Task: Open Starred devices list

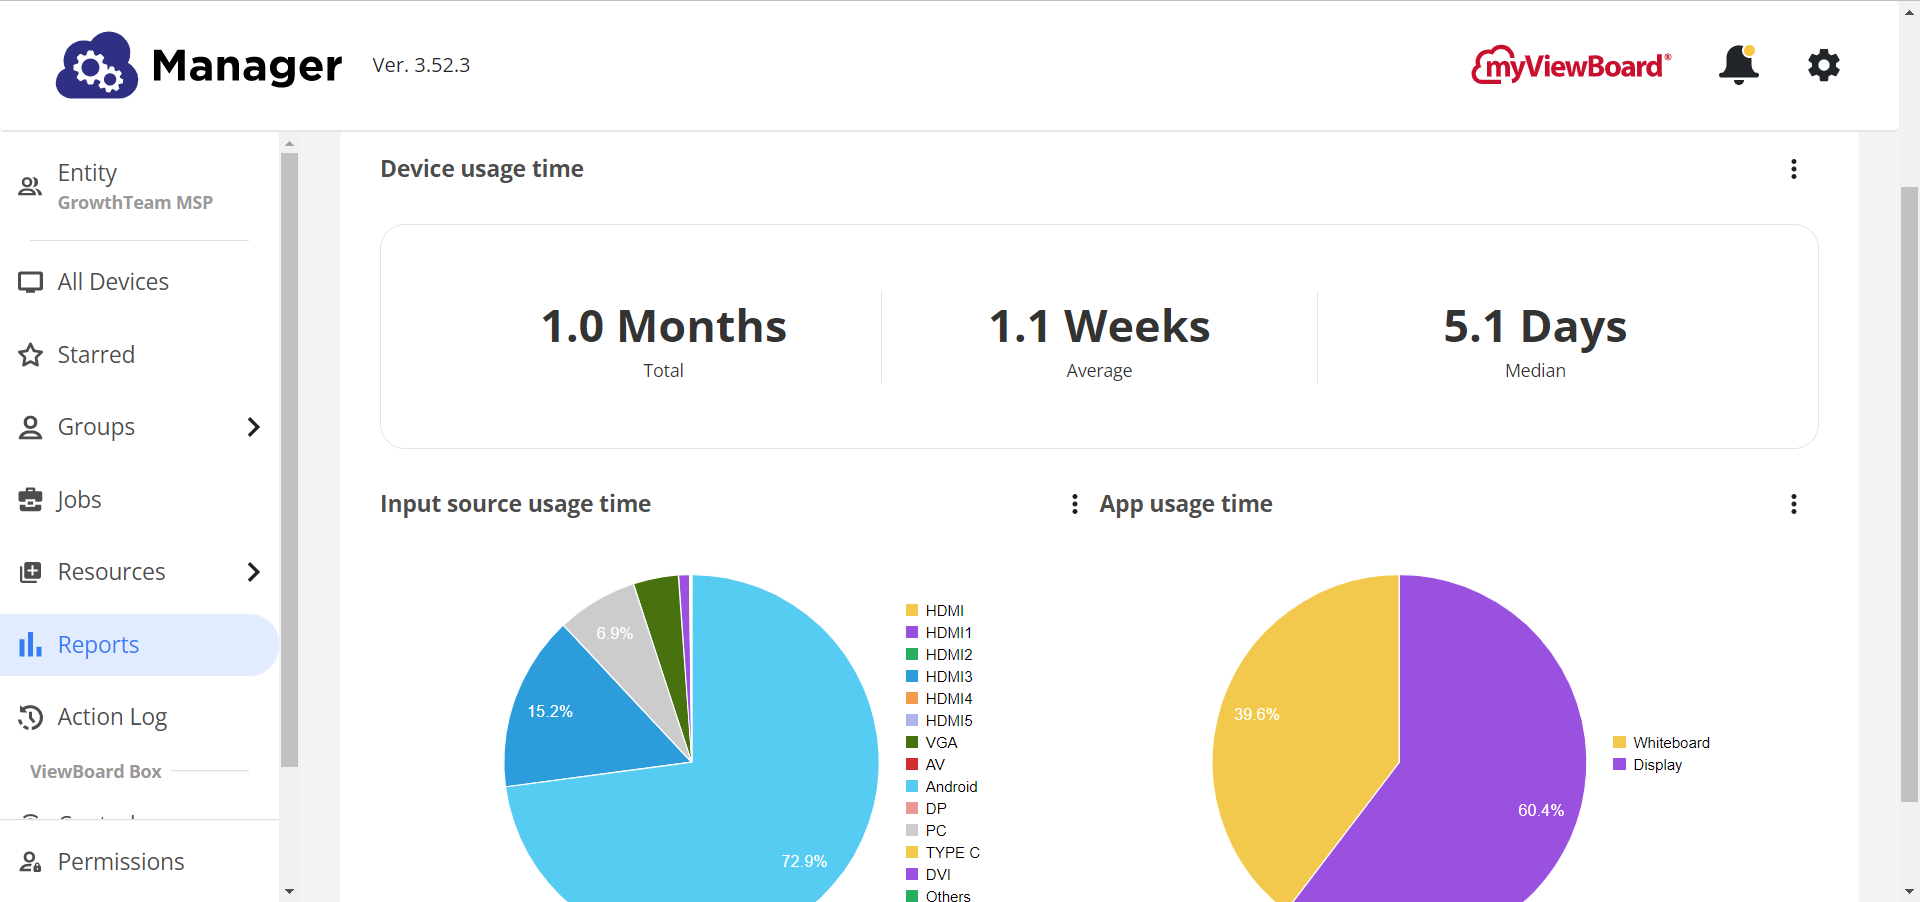Action: [139, 355]
